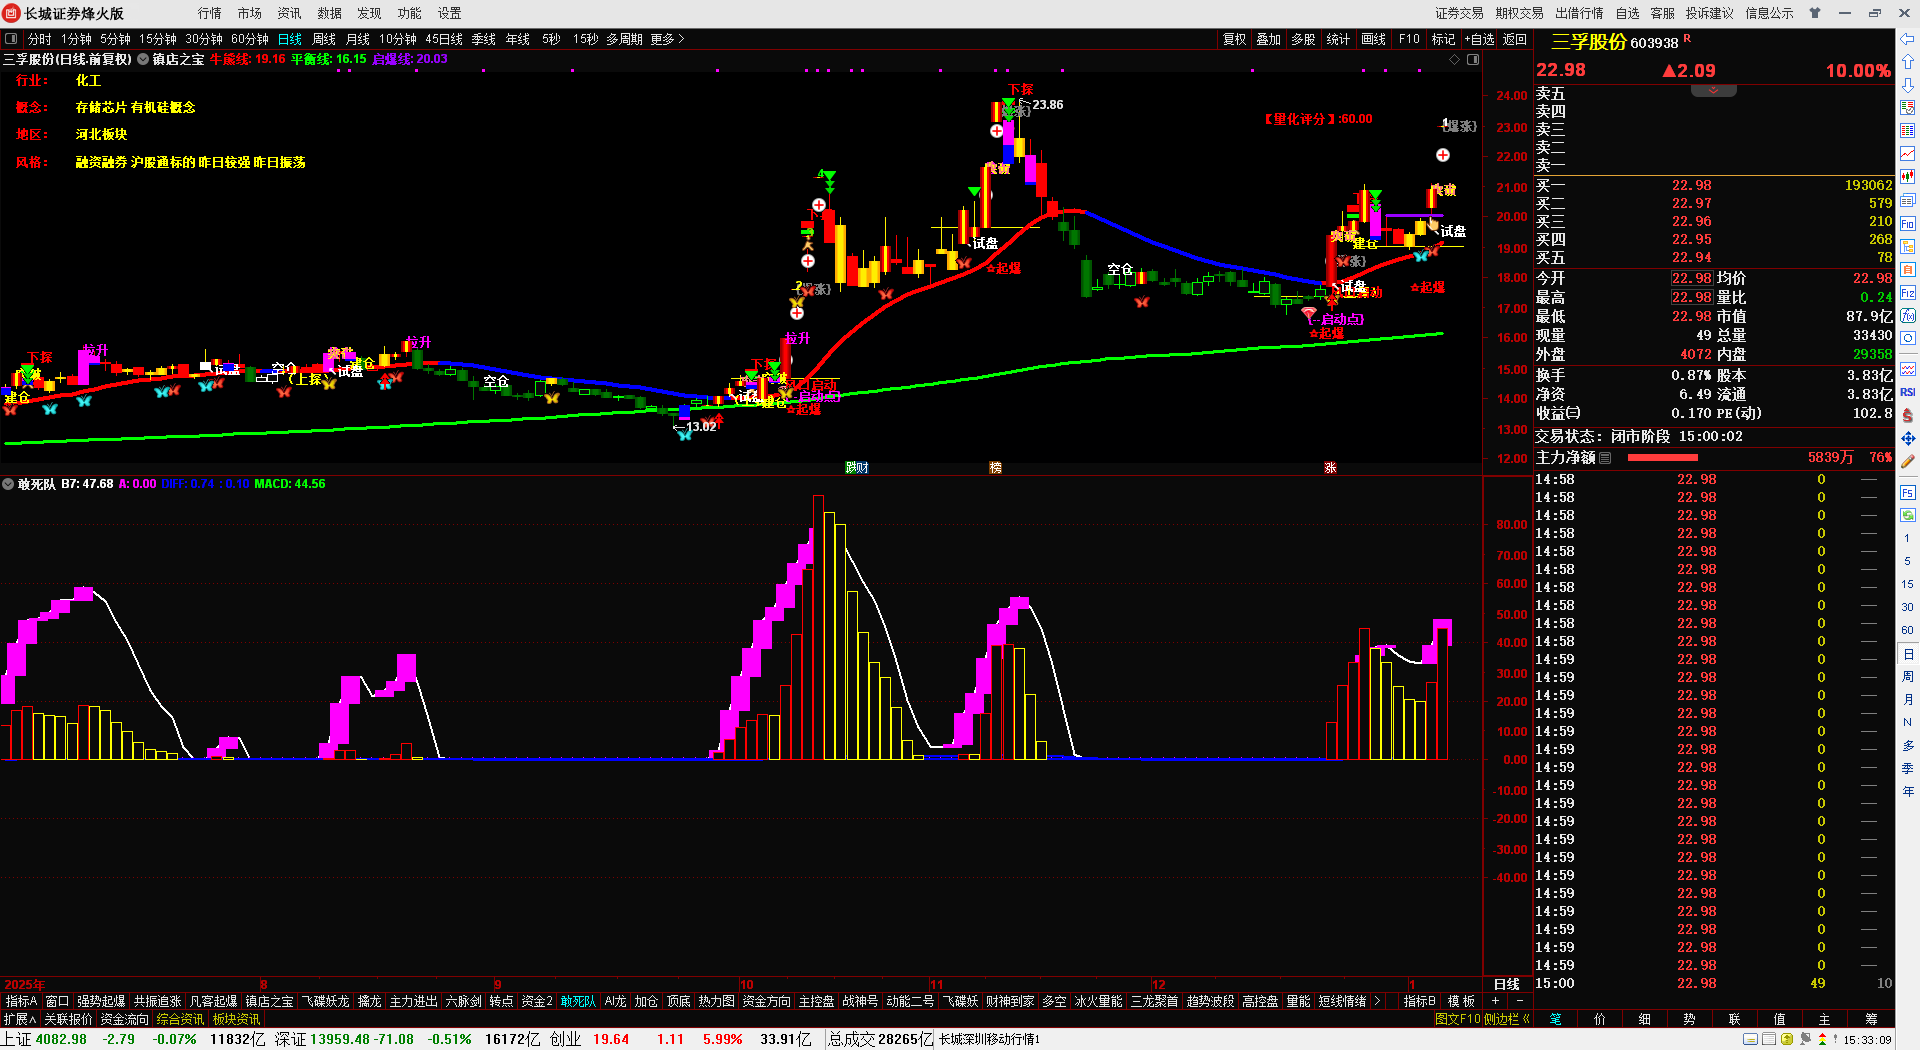Viewport: 1920px width, 1050px height.
Task: Select the 敢死队 indicator tab
Action: tap(578, 1001)
